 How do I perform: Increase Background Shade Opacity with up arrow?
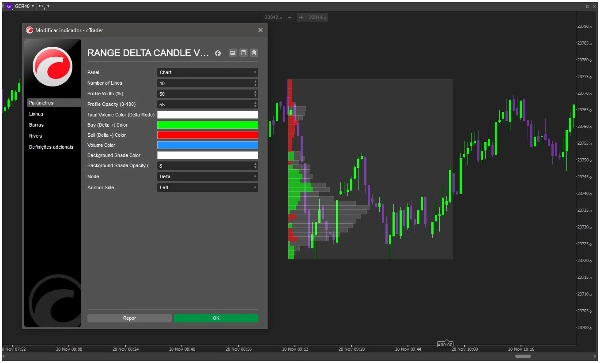coord(256,164)
